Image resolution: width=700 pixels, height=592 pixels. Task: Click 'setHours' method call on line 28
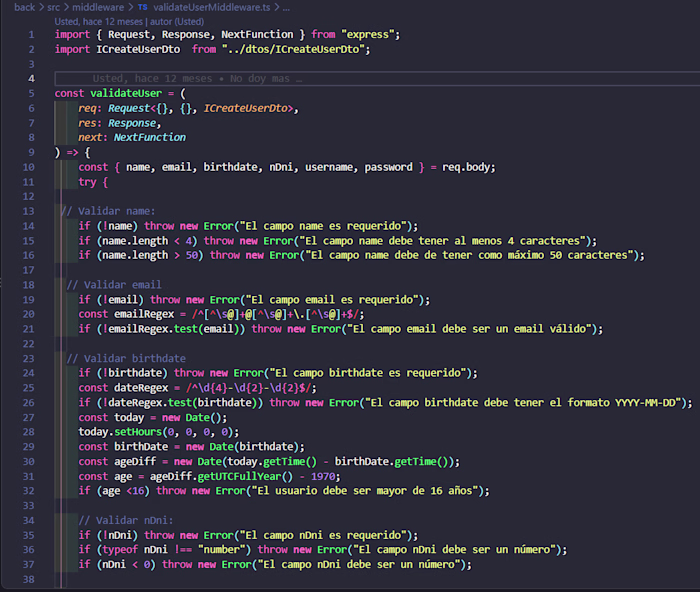pyautogui.click(x=138, y=432)
